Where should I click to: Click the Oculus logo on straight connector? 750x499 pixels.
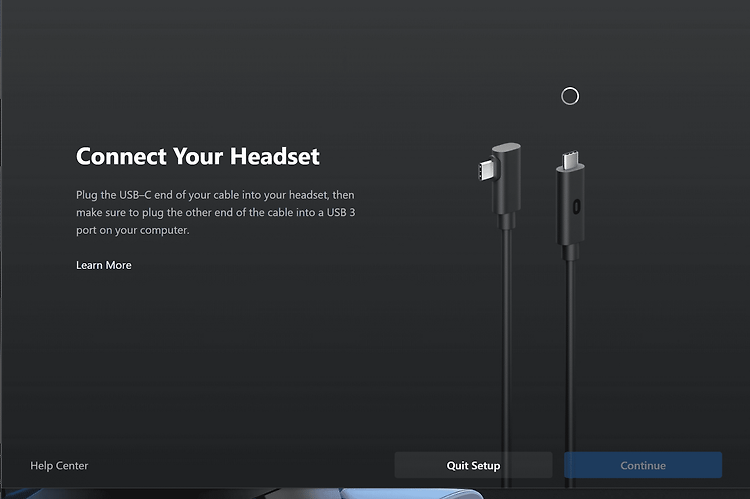click(576, 206)
